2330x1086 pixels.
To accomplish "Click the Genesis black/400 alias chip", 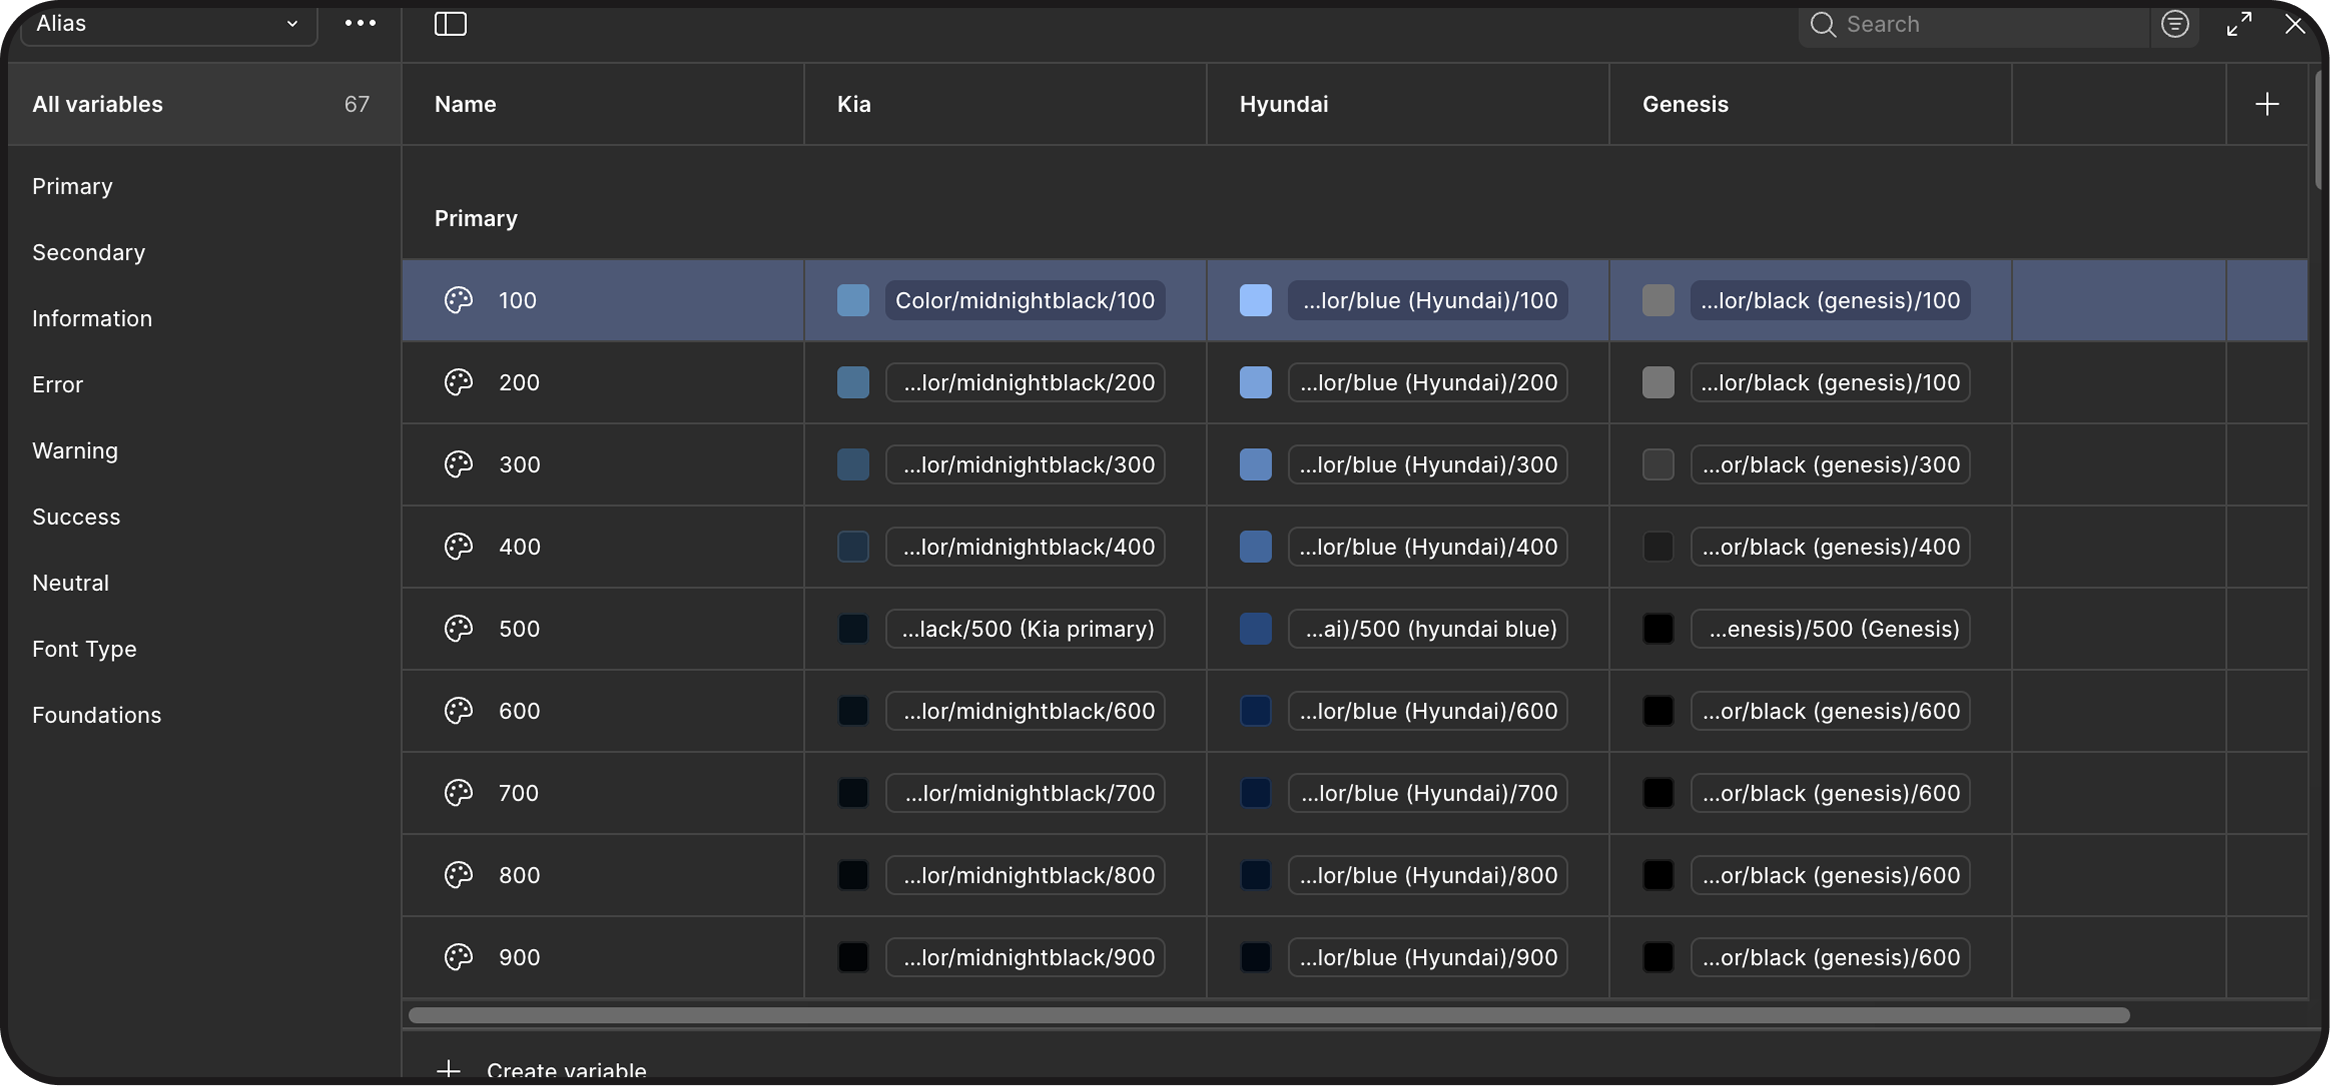I will [1830, 546].
